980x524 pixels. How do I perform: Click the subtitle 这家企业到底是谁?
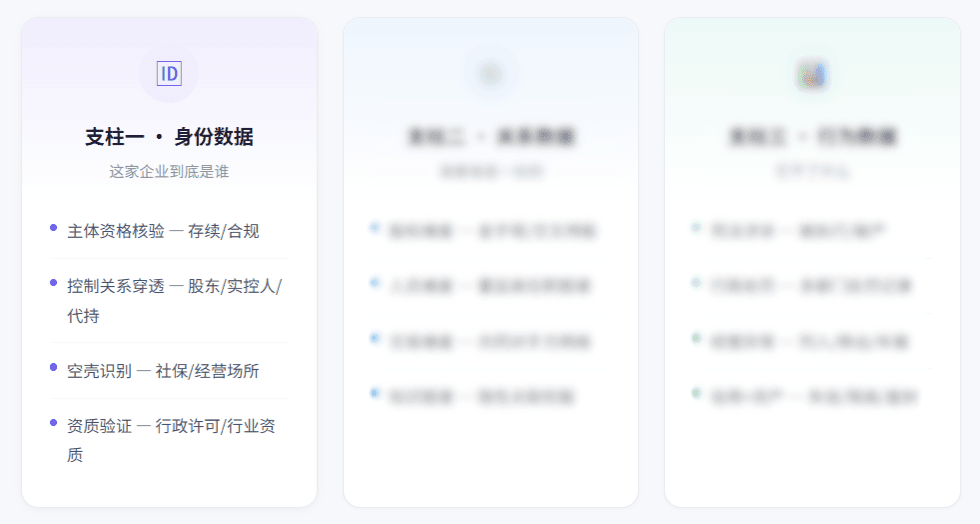pos(169,171)
